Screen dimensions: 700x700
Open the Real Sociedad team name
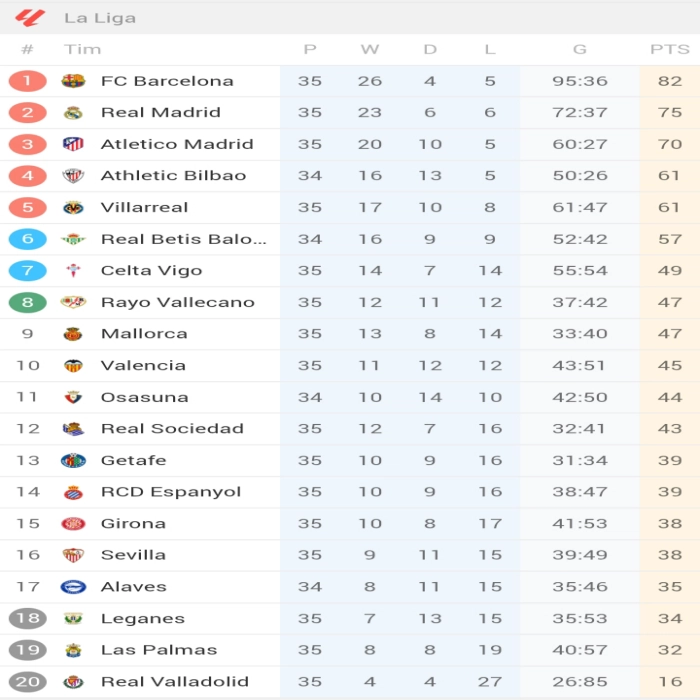(172, 429)
